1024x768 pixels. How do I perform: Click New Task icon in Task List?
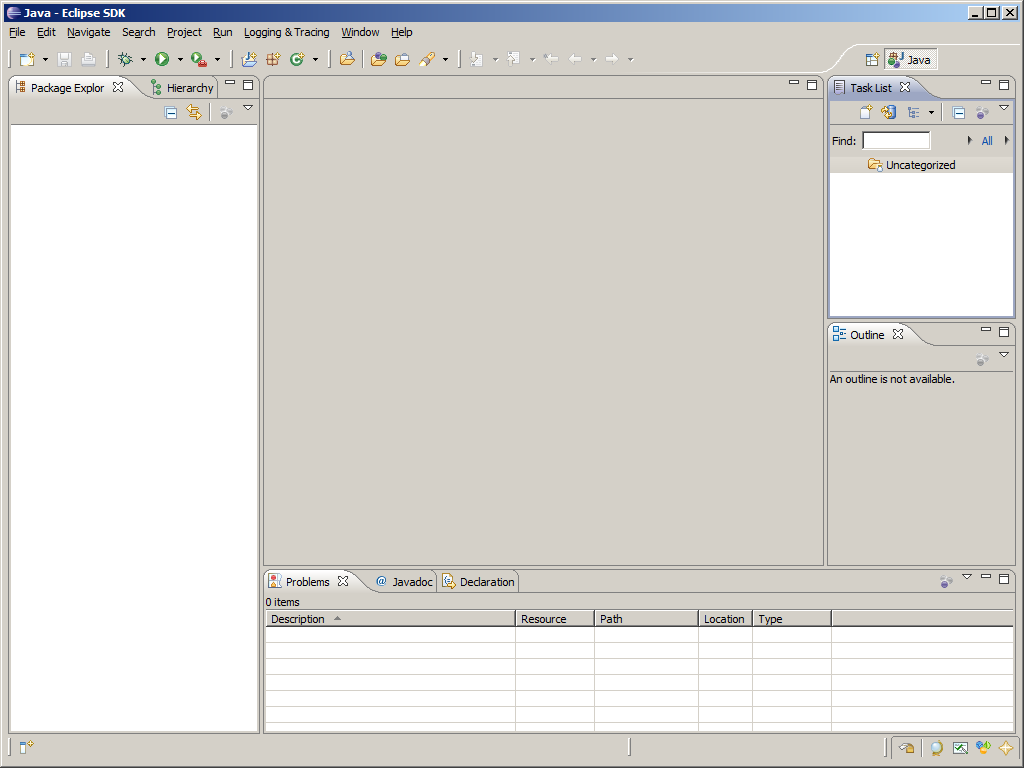click(866, 113)
